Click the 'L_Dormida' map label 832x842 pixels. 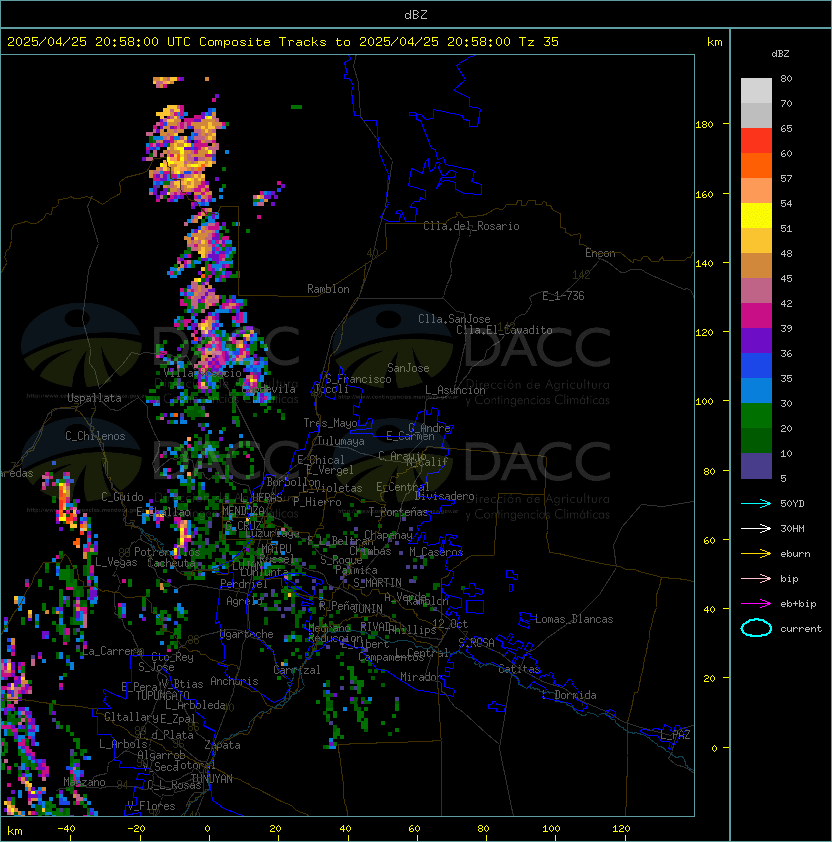[569, 695]
